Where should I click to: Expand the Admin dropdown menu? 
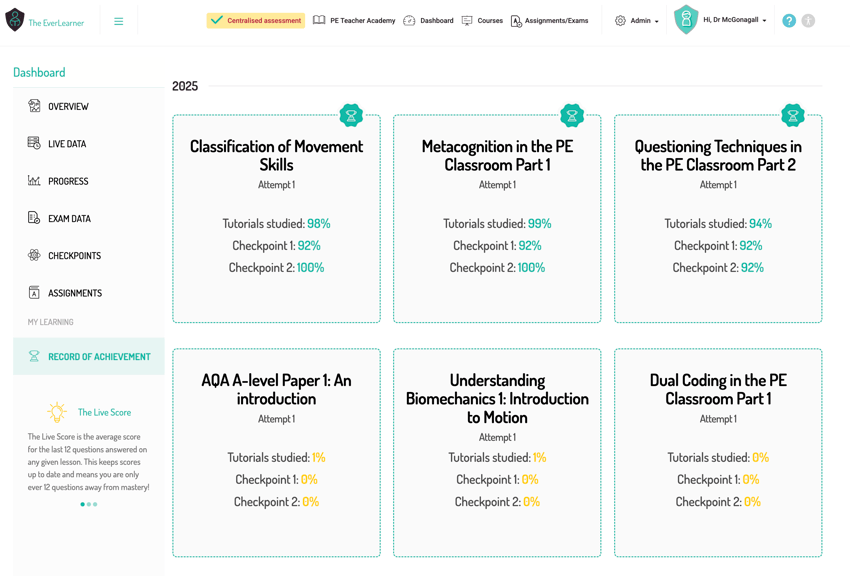(x=638, y=21)
